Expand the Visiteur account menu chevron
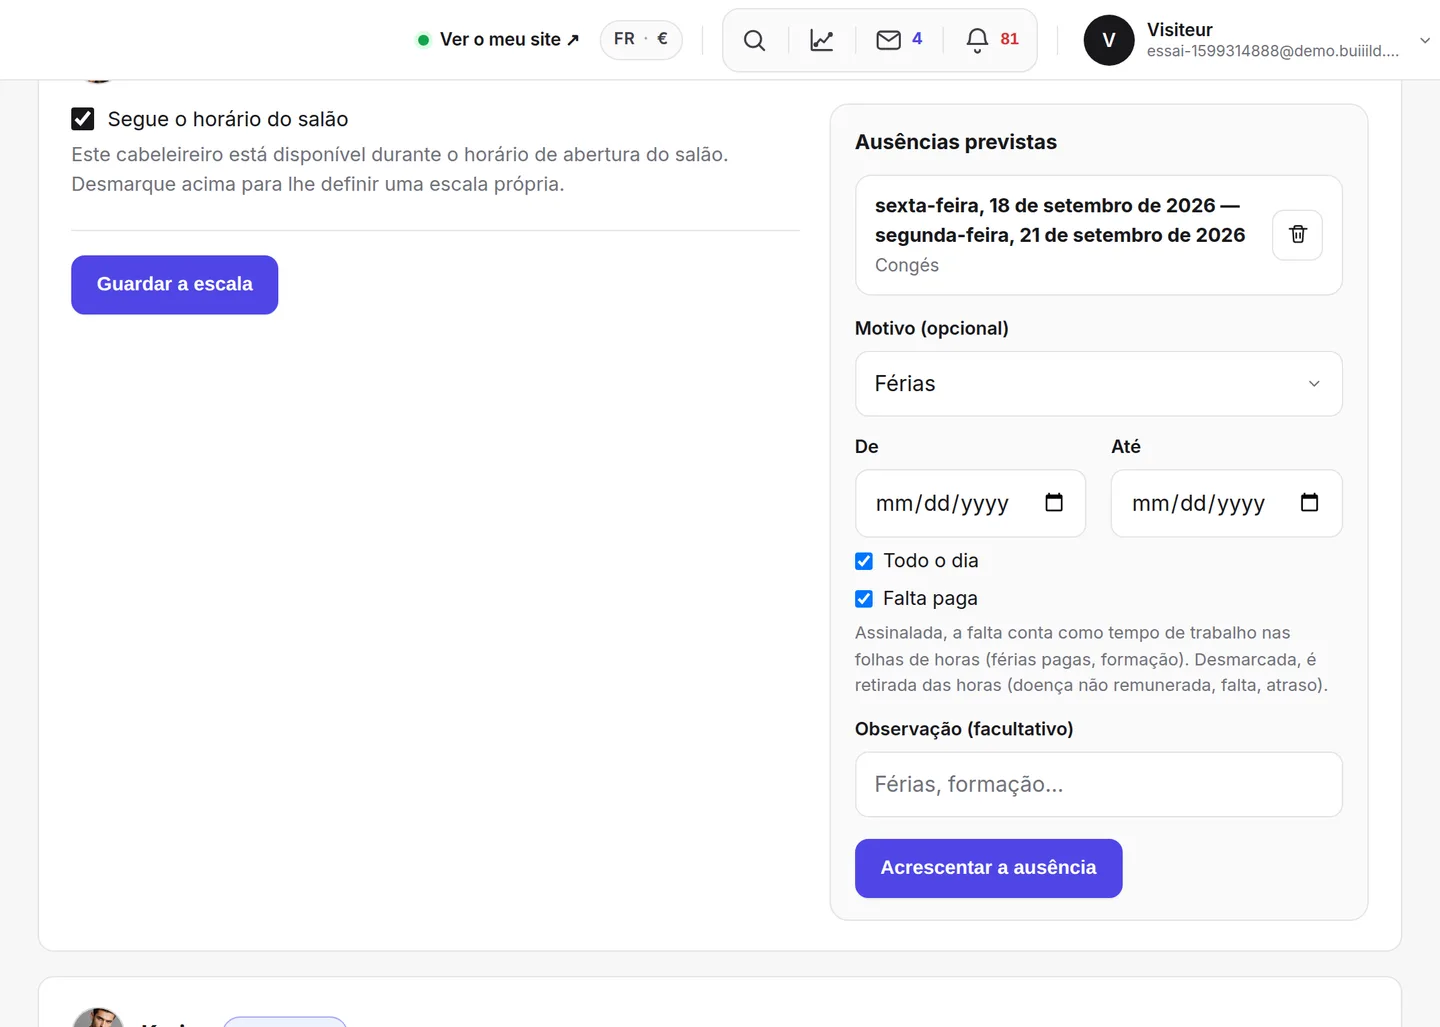The image size is (1440, 1027). coord(1425,40)
